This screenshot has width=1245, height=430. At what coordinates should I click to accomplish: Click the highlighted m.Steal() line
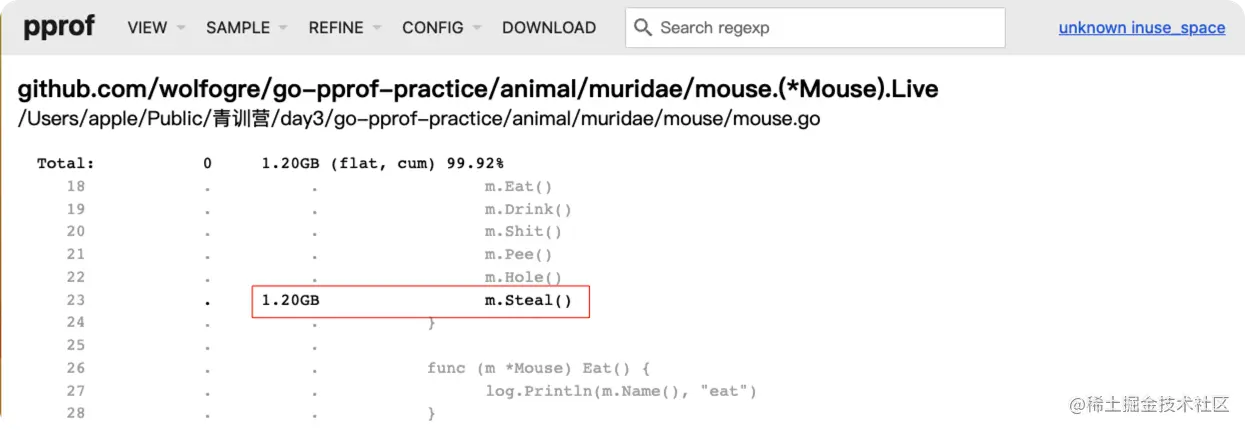pyautogui.click(x=528, y=300)
